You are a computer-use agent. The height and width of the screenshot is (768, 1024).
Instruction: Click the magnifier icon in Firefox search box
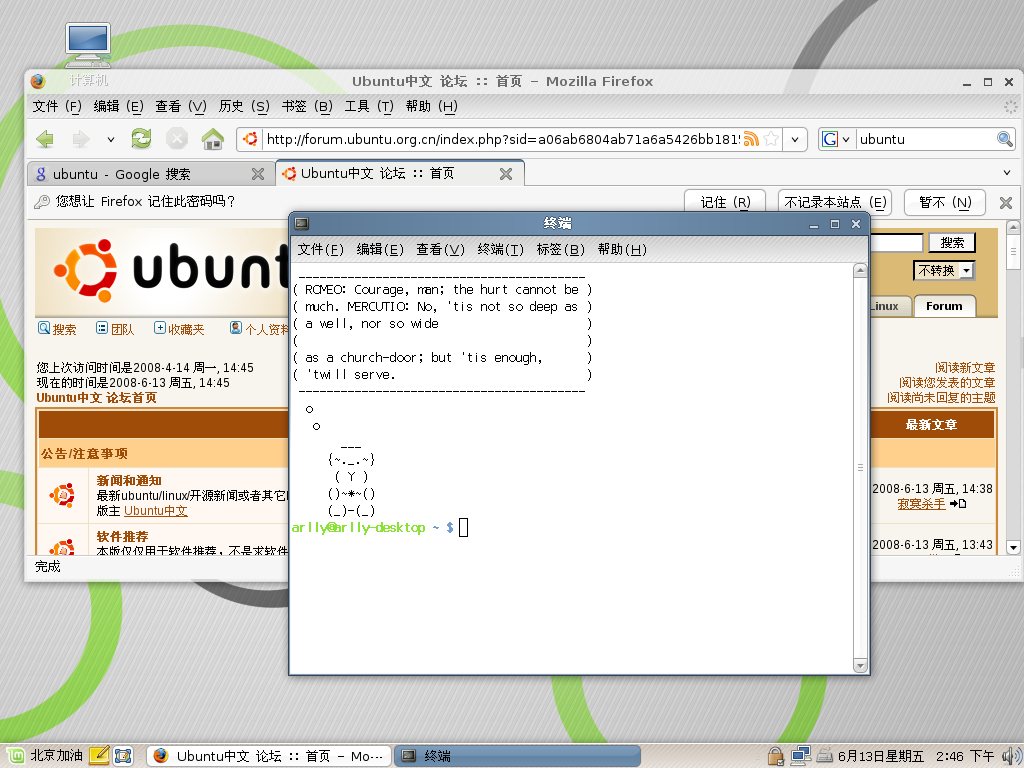pos(1004,138)
